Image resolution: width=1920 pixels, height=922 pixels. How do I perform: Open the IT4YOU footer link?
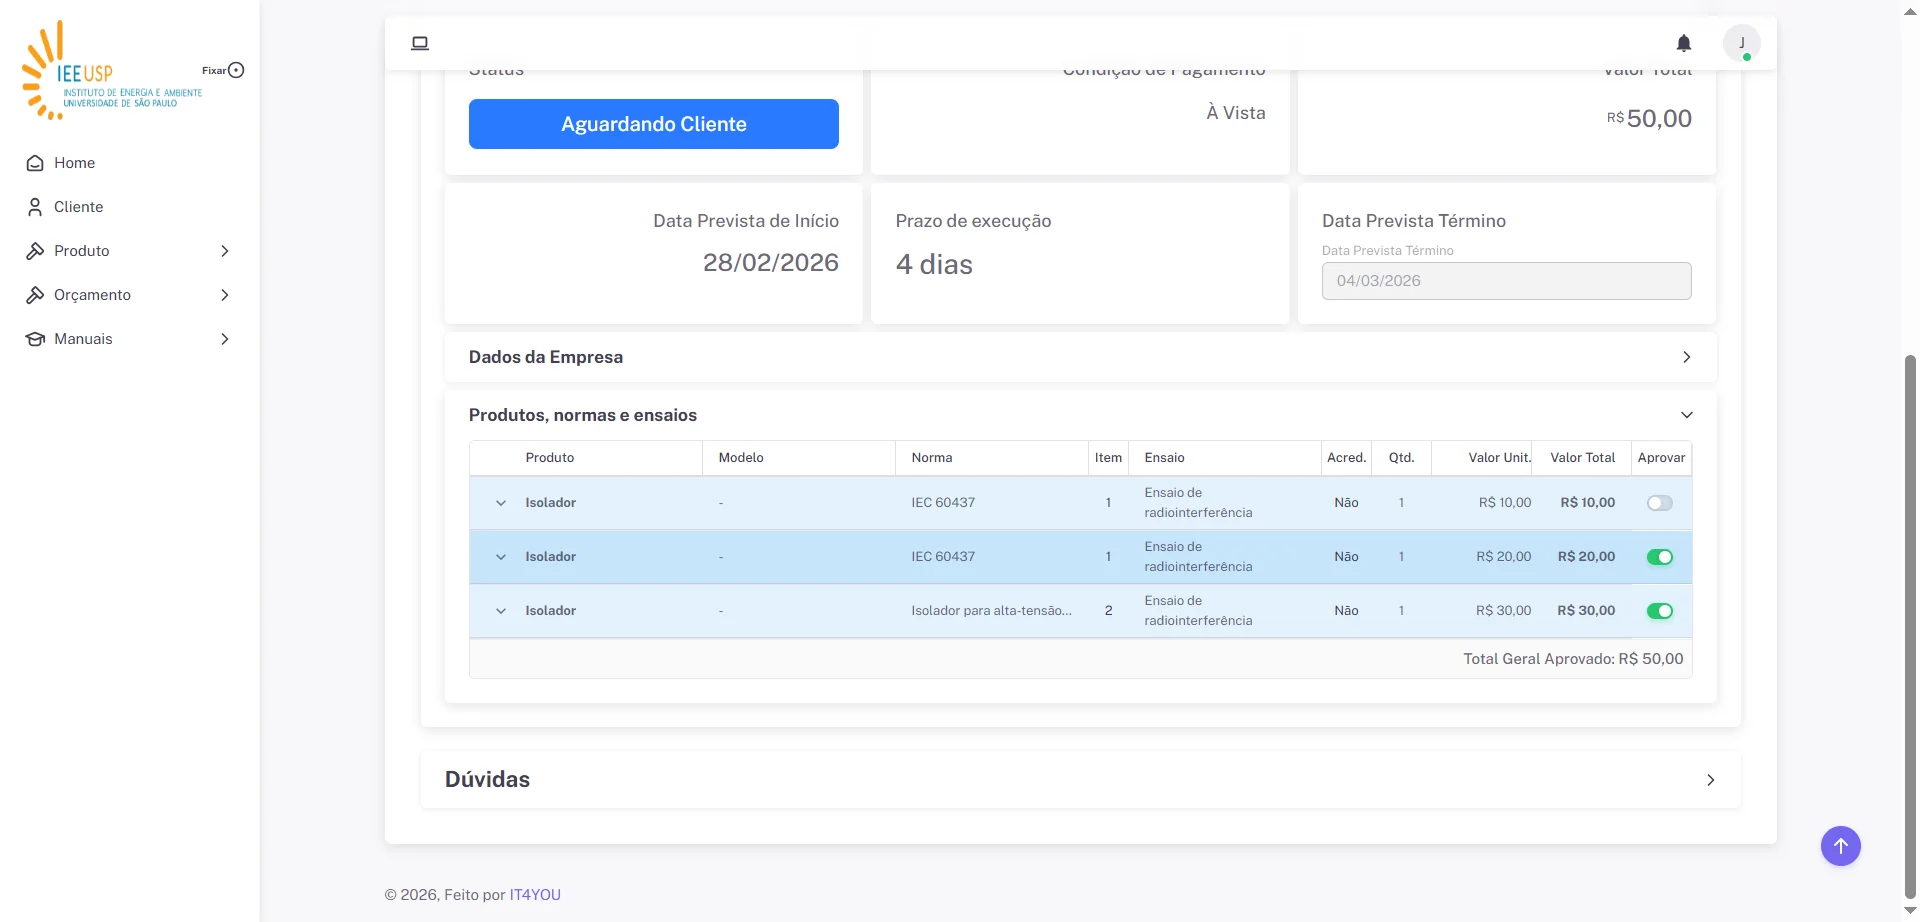click(x=535, y=895)
